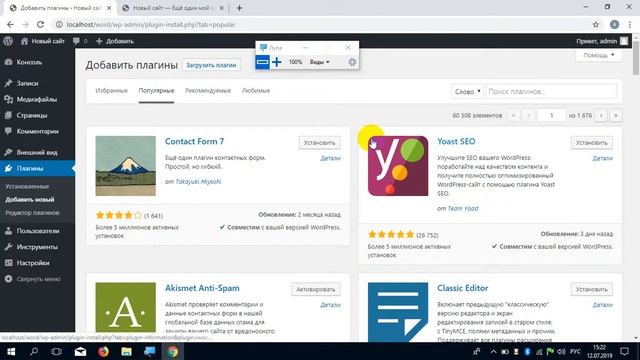Click the Akismet logo thumbnail
Screen dimensions: 640x360
(x=125, y=307)
